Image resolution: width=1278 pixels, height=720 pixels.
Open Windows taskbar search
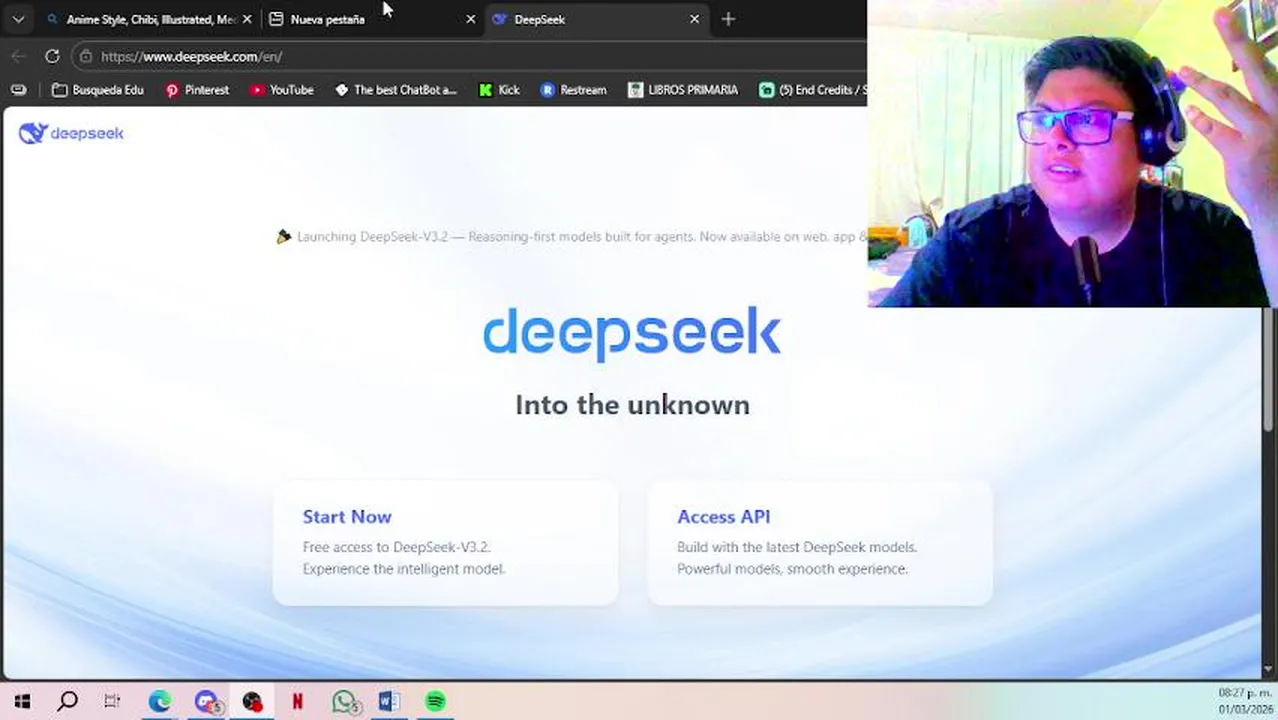[67, 702]
